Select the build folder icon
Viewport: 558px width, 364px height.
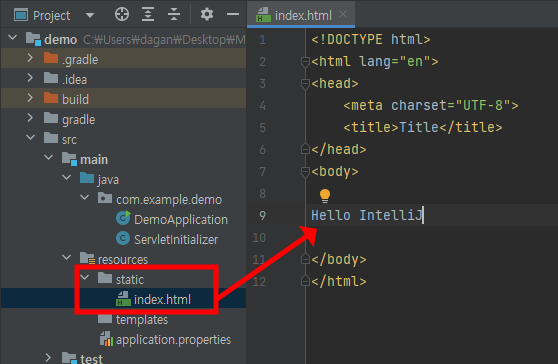51,98
